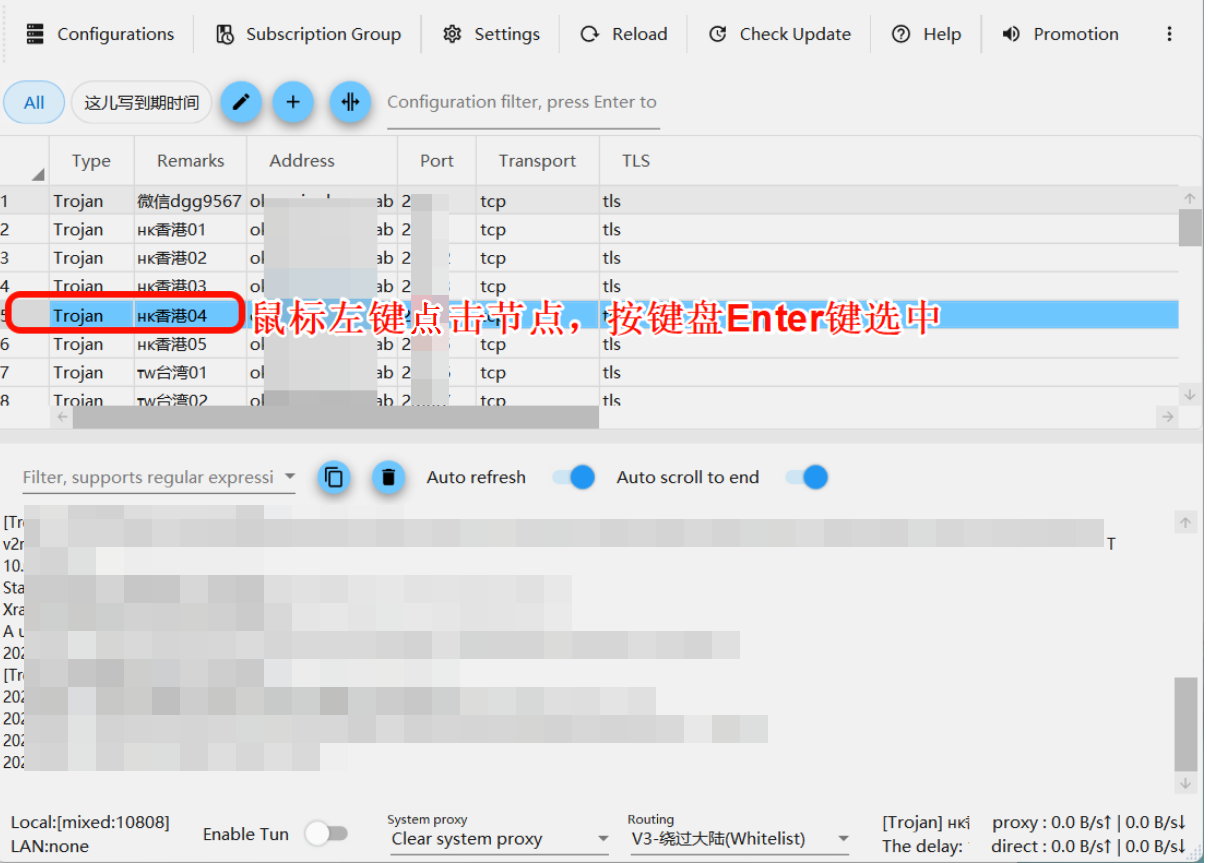The height and width of the screenshot is (863, 1208).
Task: Expand the System proxy dropdown
Action: point(603,839)
